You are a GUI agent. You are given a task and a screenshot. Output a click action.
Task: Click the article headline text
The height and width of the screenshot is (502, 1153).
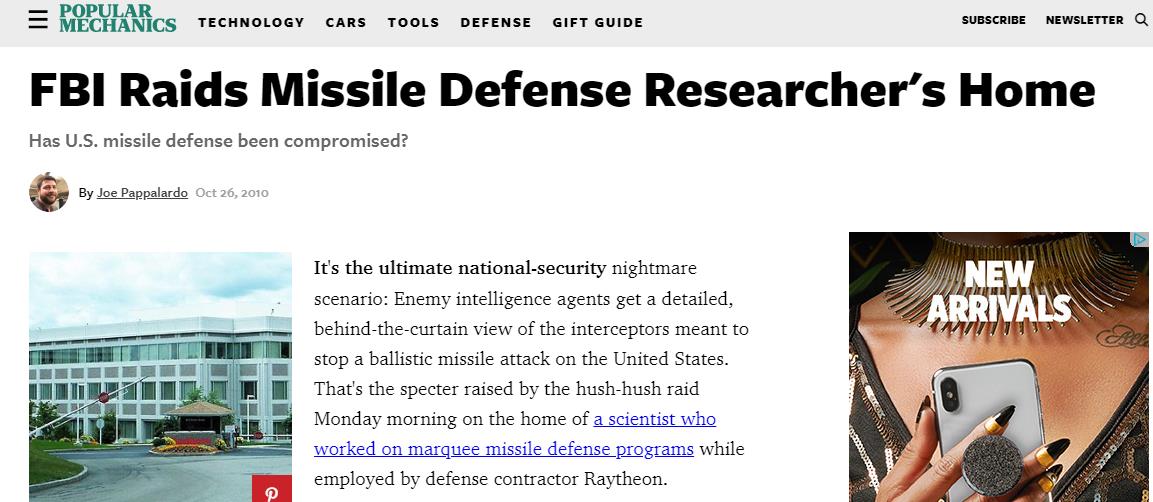click(x=563, y=90)
